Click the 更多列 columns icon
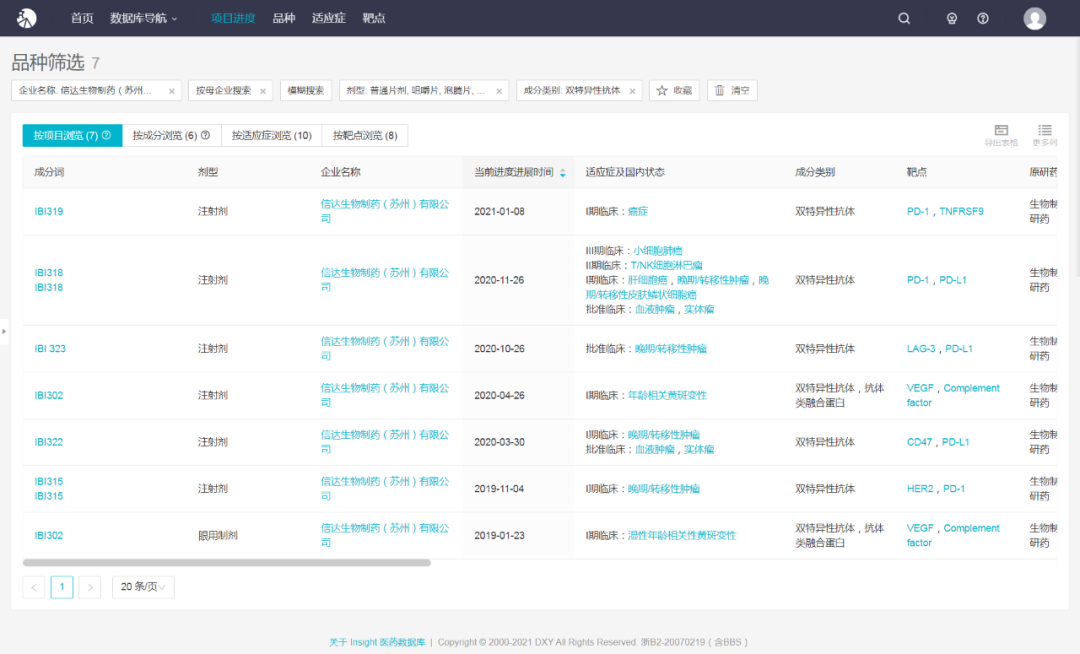 (1044, 135)
